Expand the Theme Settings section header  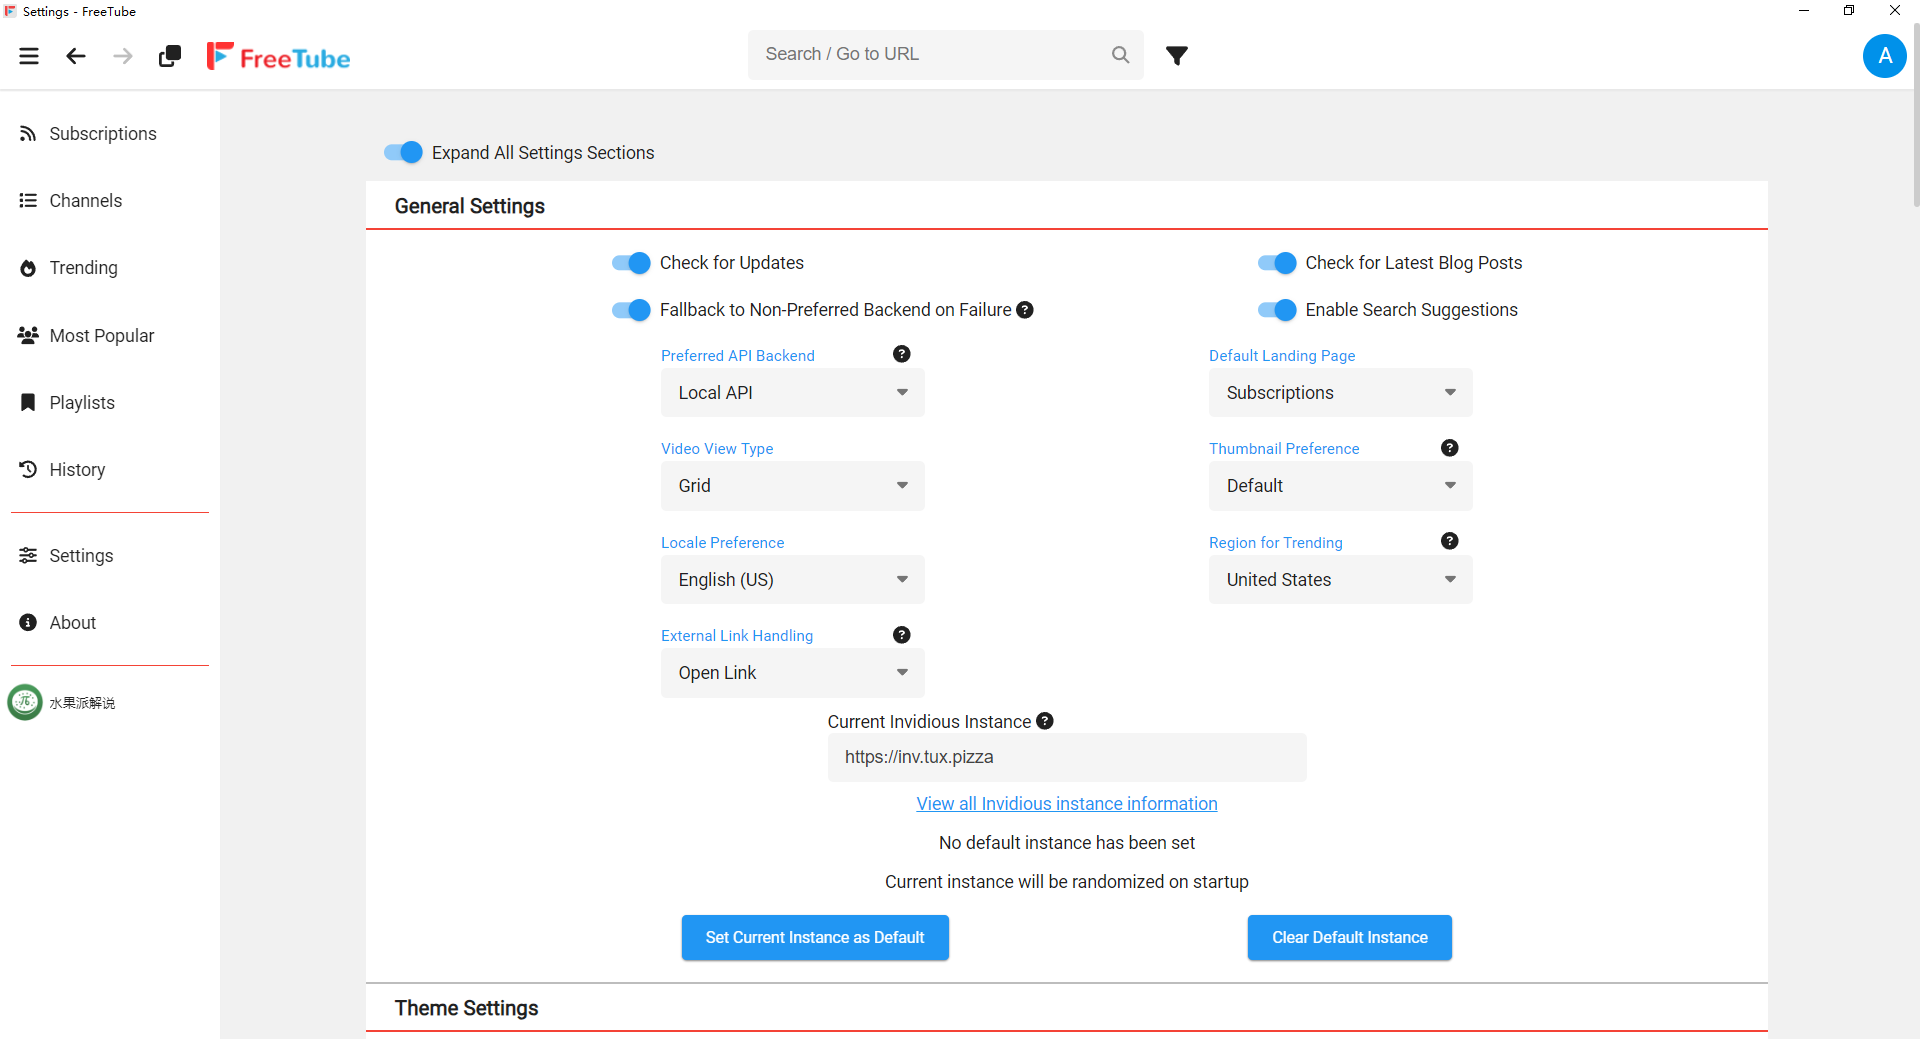coord(1066,1008)
